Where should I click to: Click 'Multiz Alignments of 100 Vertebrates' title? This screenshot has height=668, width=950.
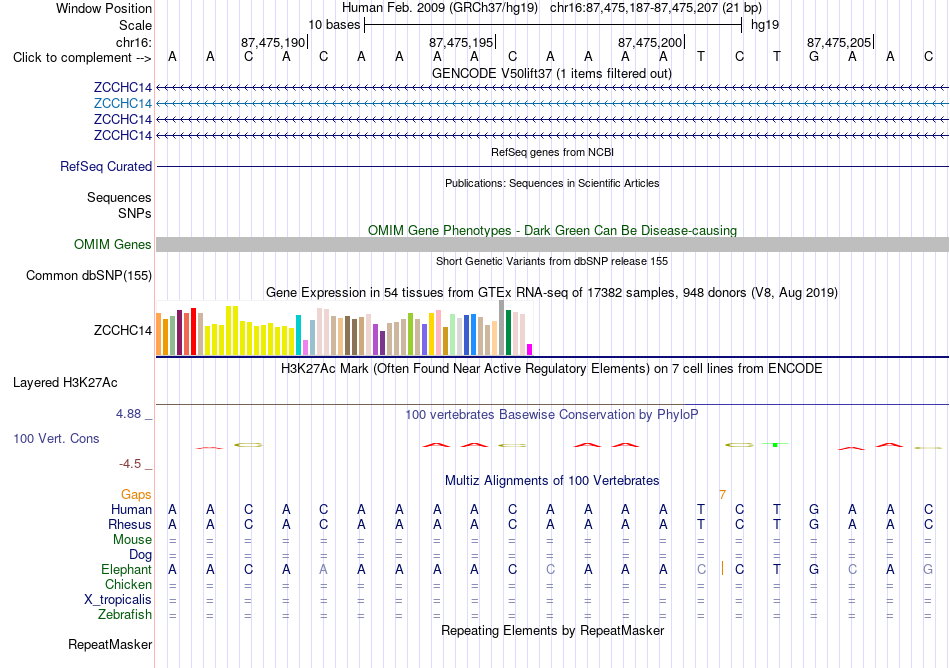[x=552, y=480]
